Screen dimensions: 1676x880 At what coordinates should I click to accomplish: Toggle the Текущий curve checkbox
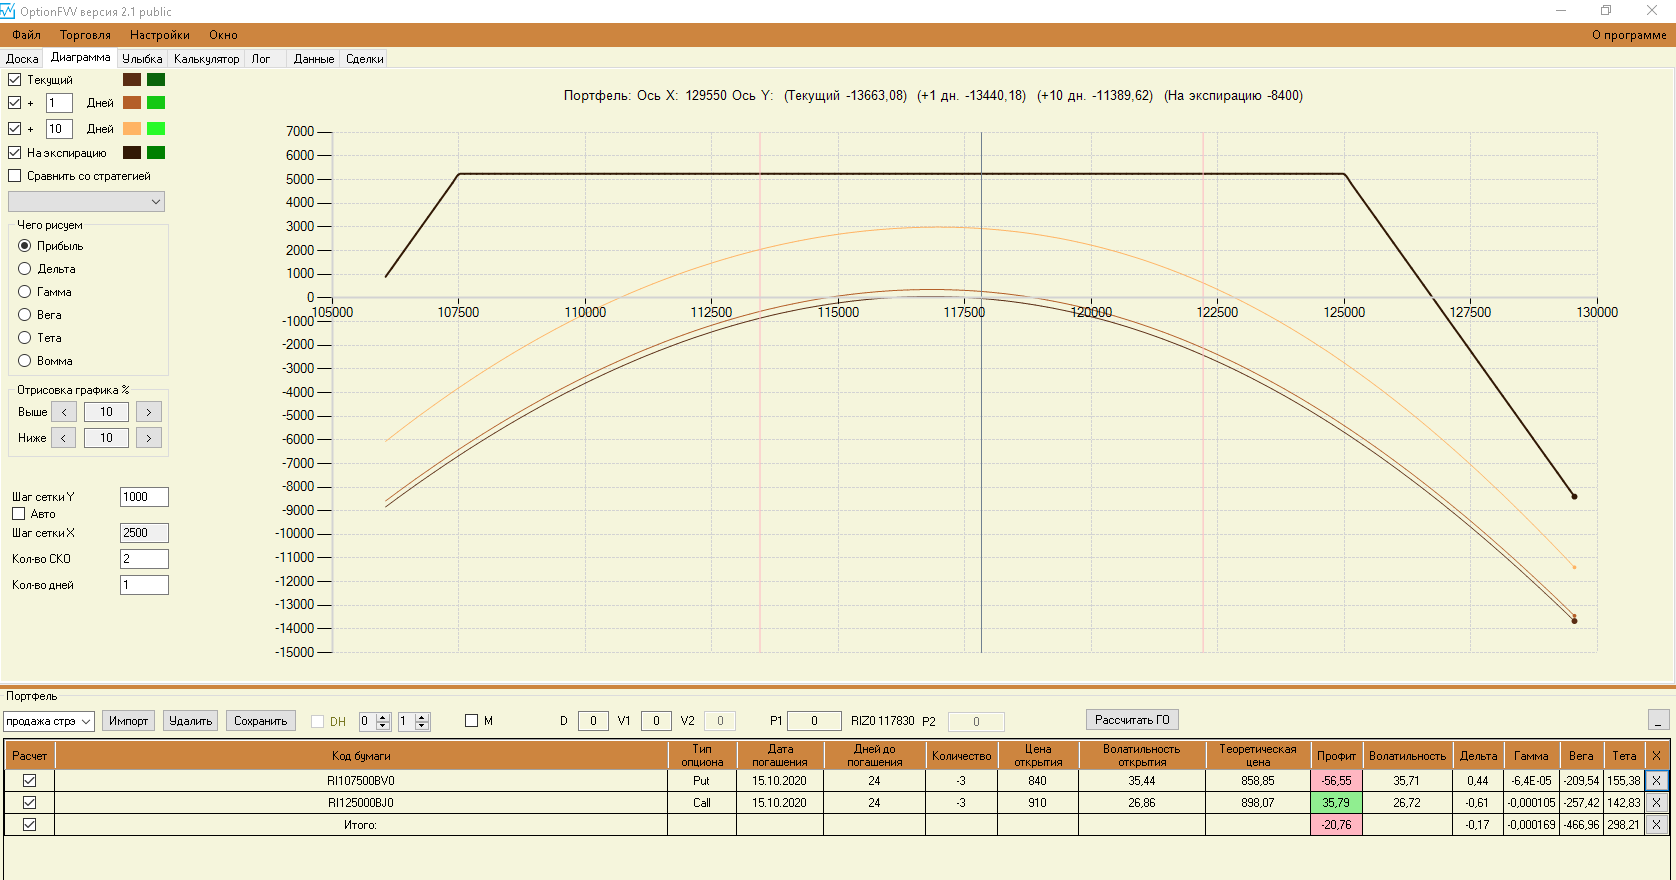tap(15, 80)
